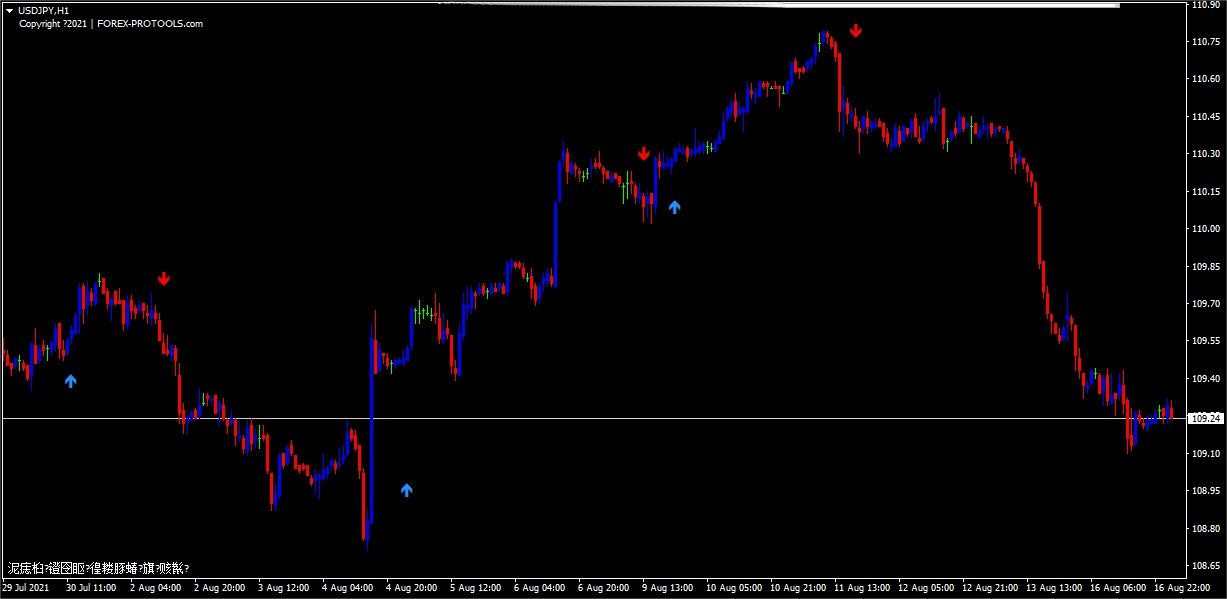Click the 110.90 label on the price scale
Viewport: 1227px width, 599px height.
[1204, 5]
